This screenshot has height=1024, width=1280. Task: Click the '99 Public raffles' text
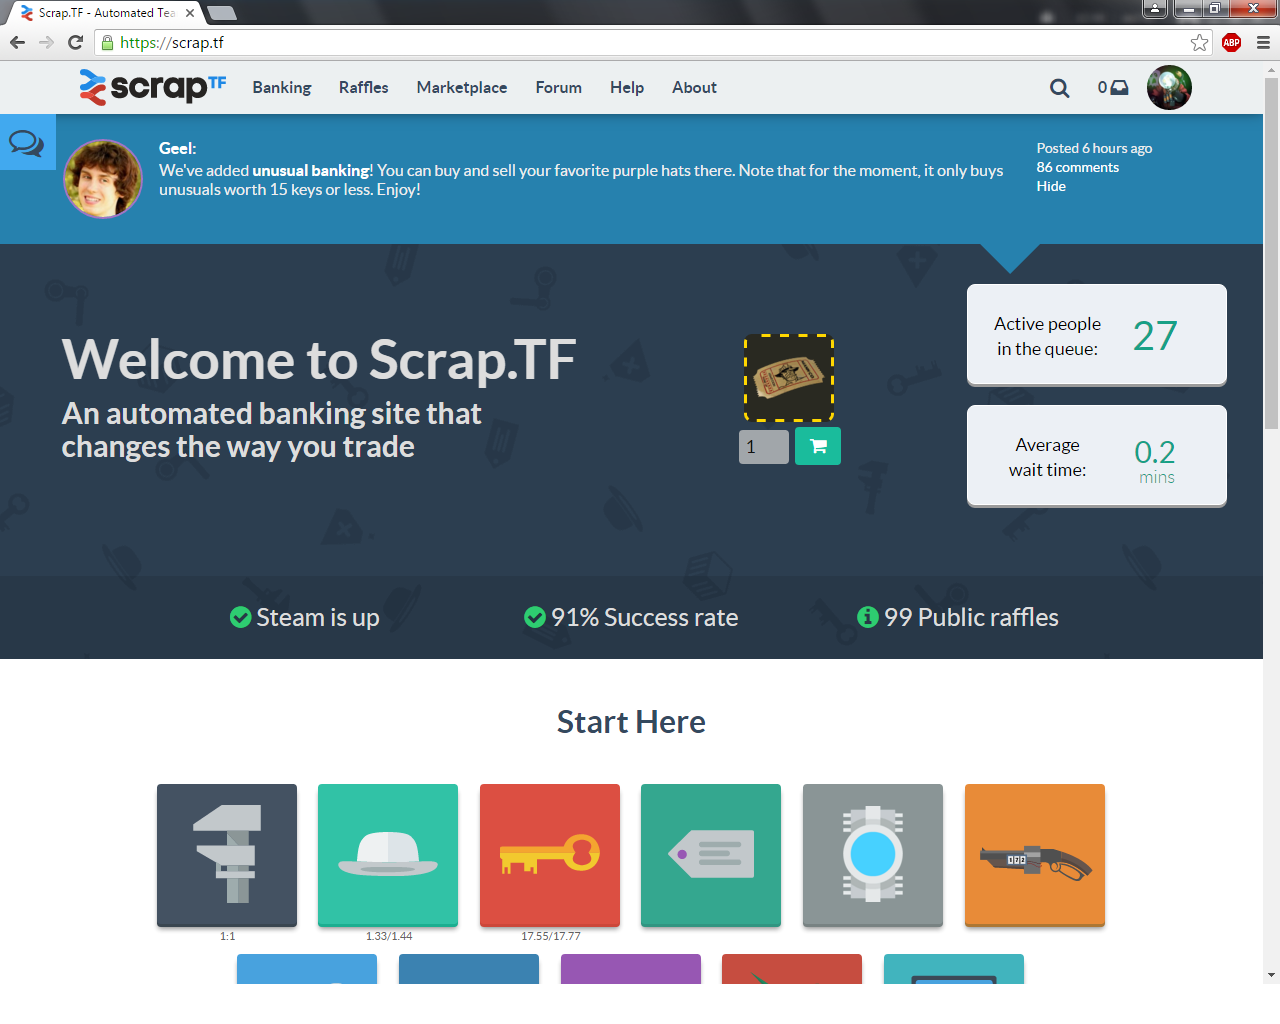(x=971, y=617)
